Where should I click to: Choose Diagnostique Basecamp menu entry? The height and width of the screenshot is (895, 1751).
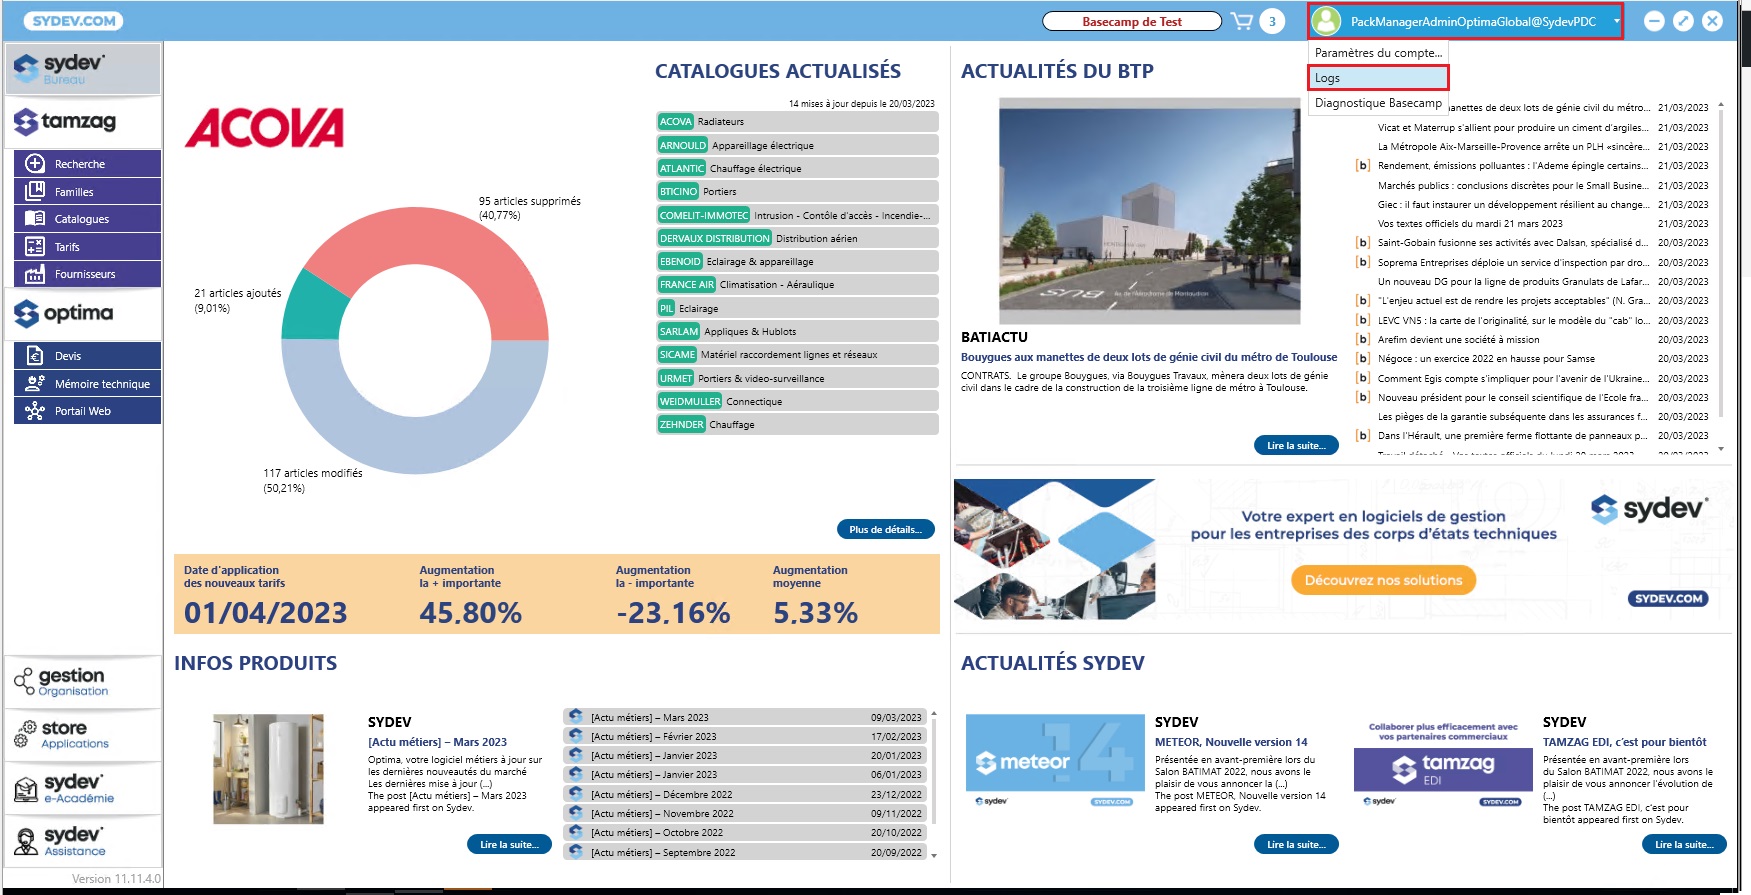coord(1378,103)
